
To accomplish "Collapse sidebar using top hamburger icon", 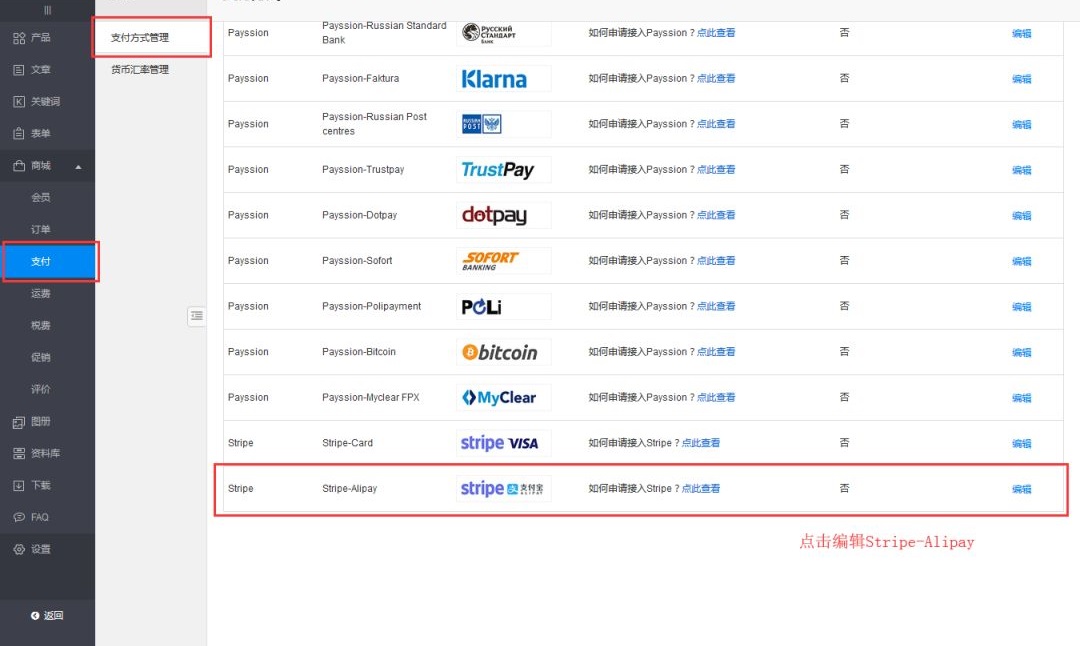I will click(x=47, y=10).
